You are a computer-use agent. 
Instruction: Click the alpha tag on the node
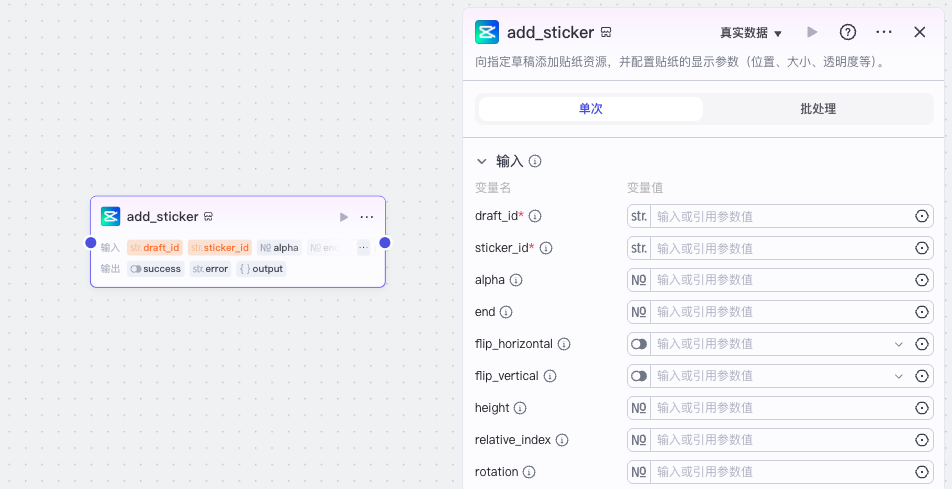(279, 248)
